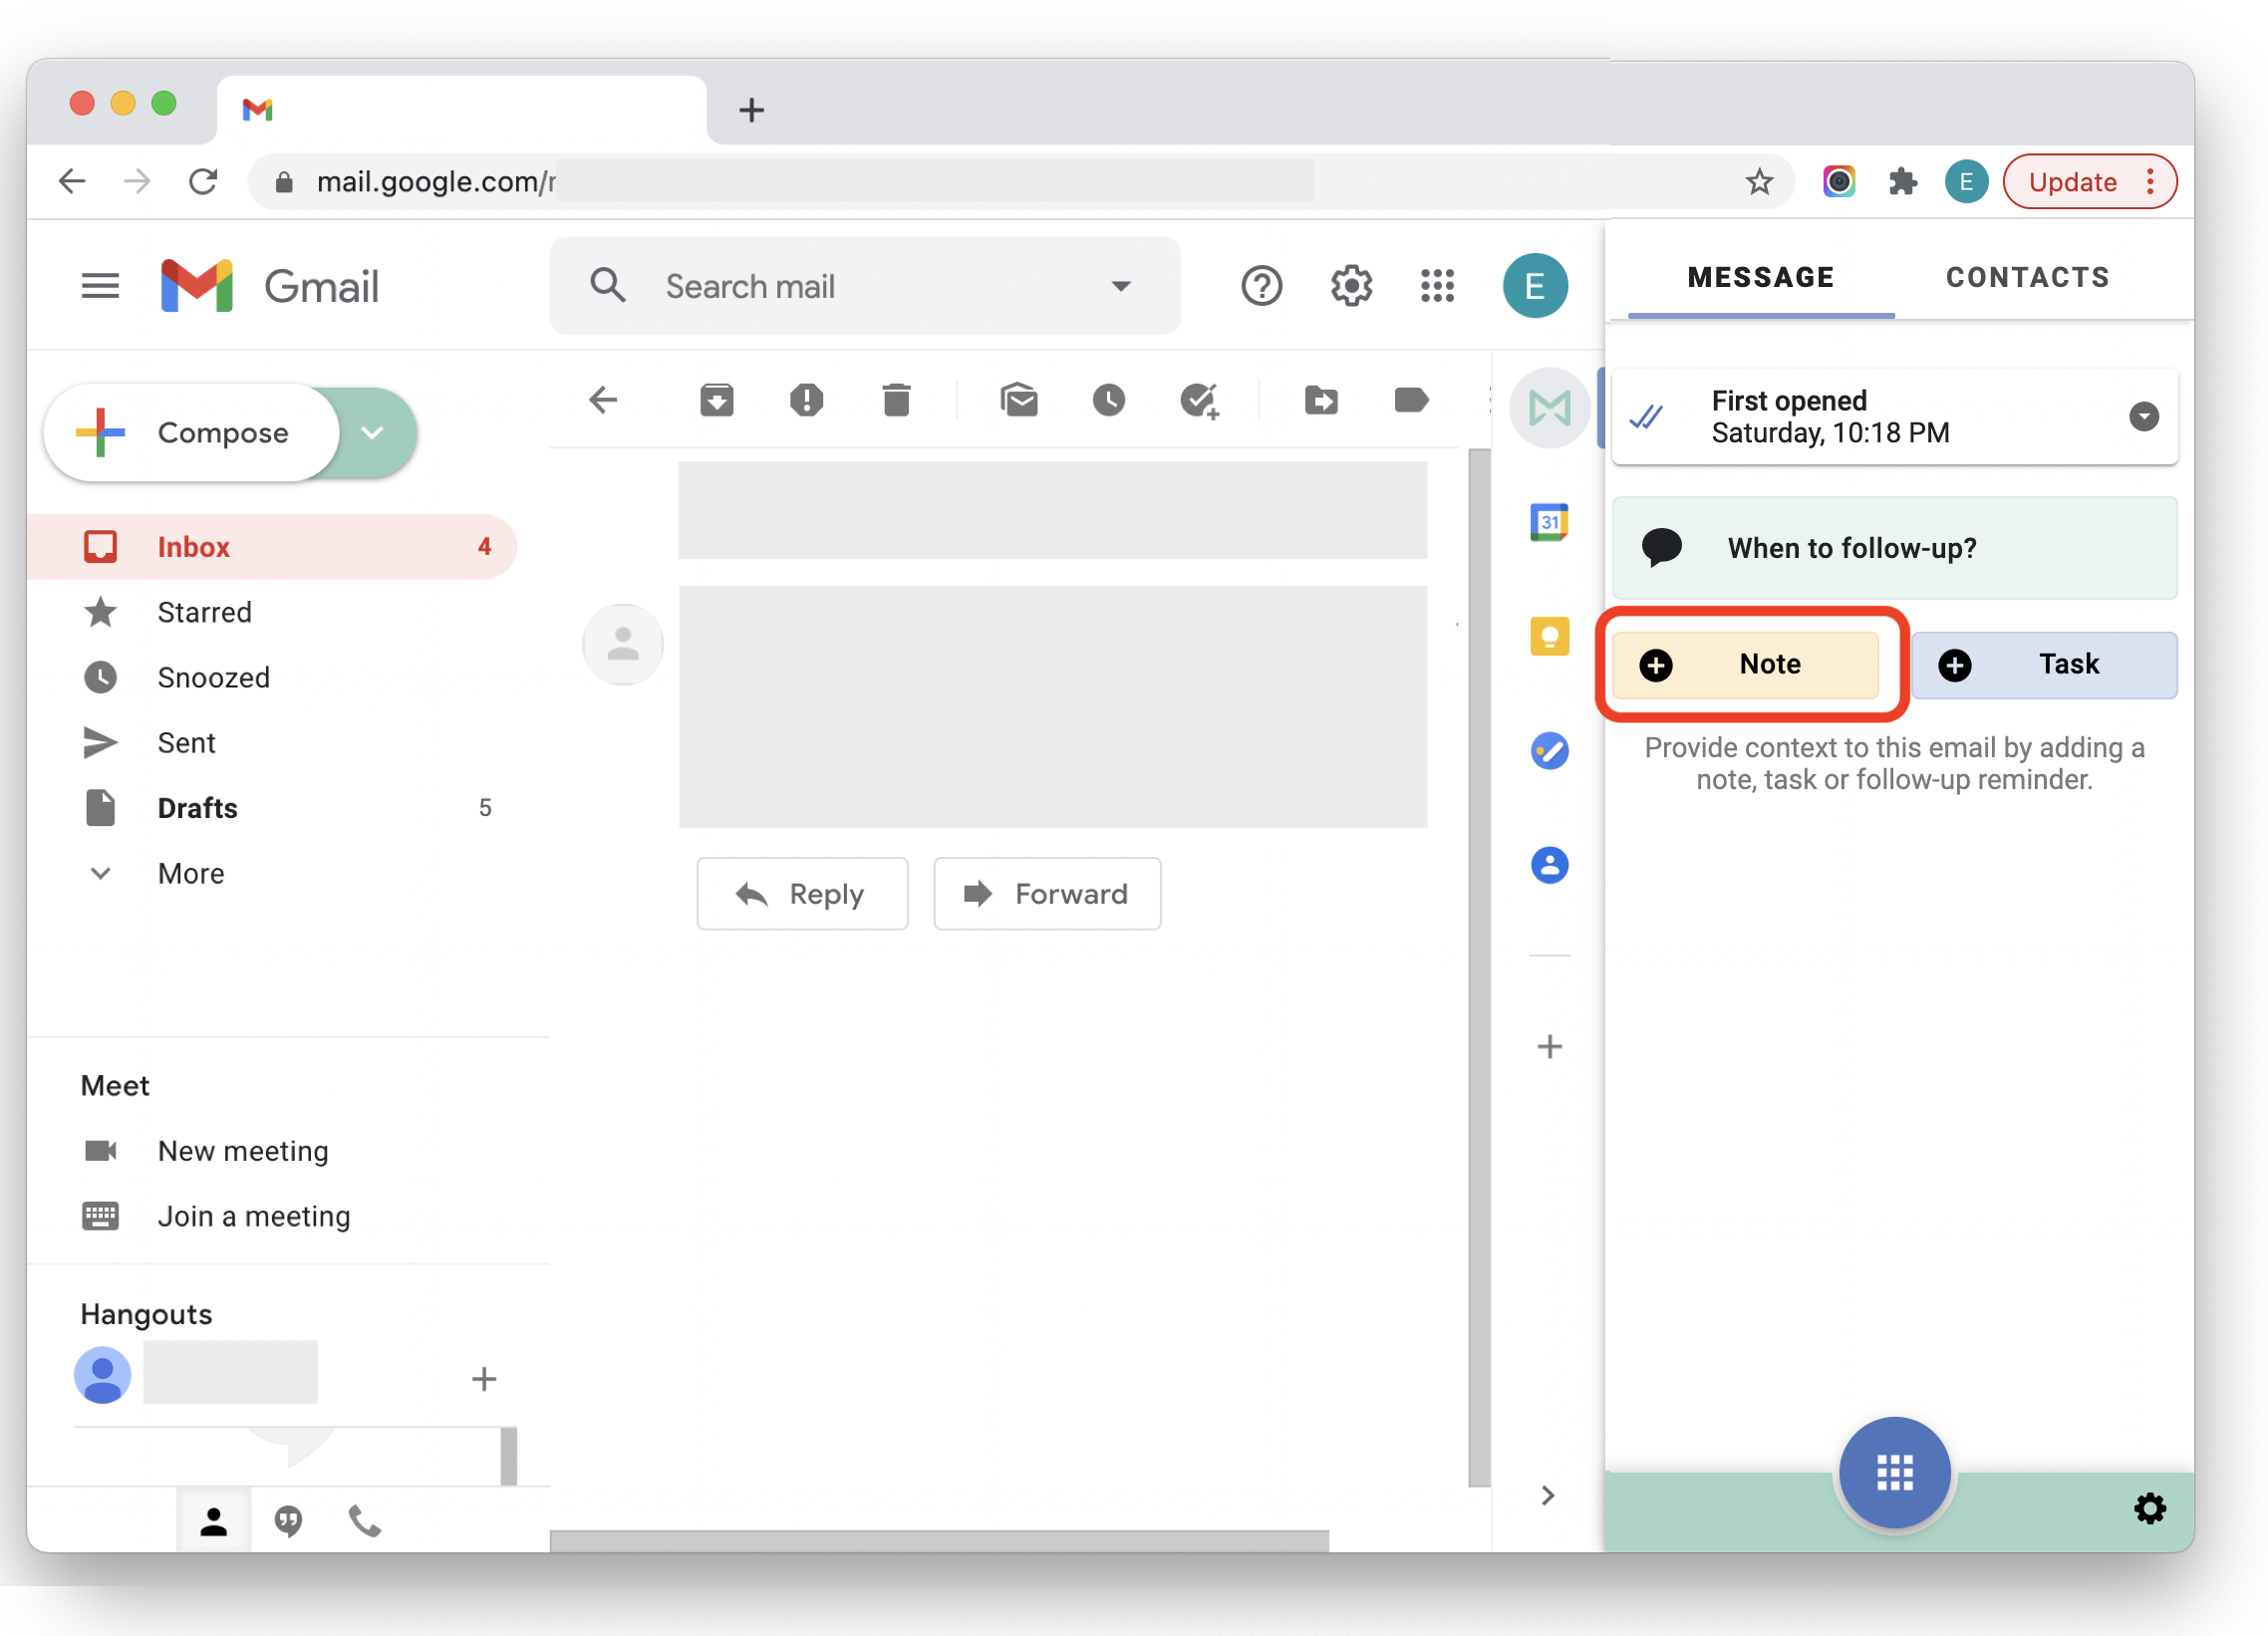Select the move to folder icon
This screenshot has height=1636, width=2268.
coord(1320,402)
